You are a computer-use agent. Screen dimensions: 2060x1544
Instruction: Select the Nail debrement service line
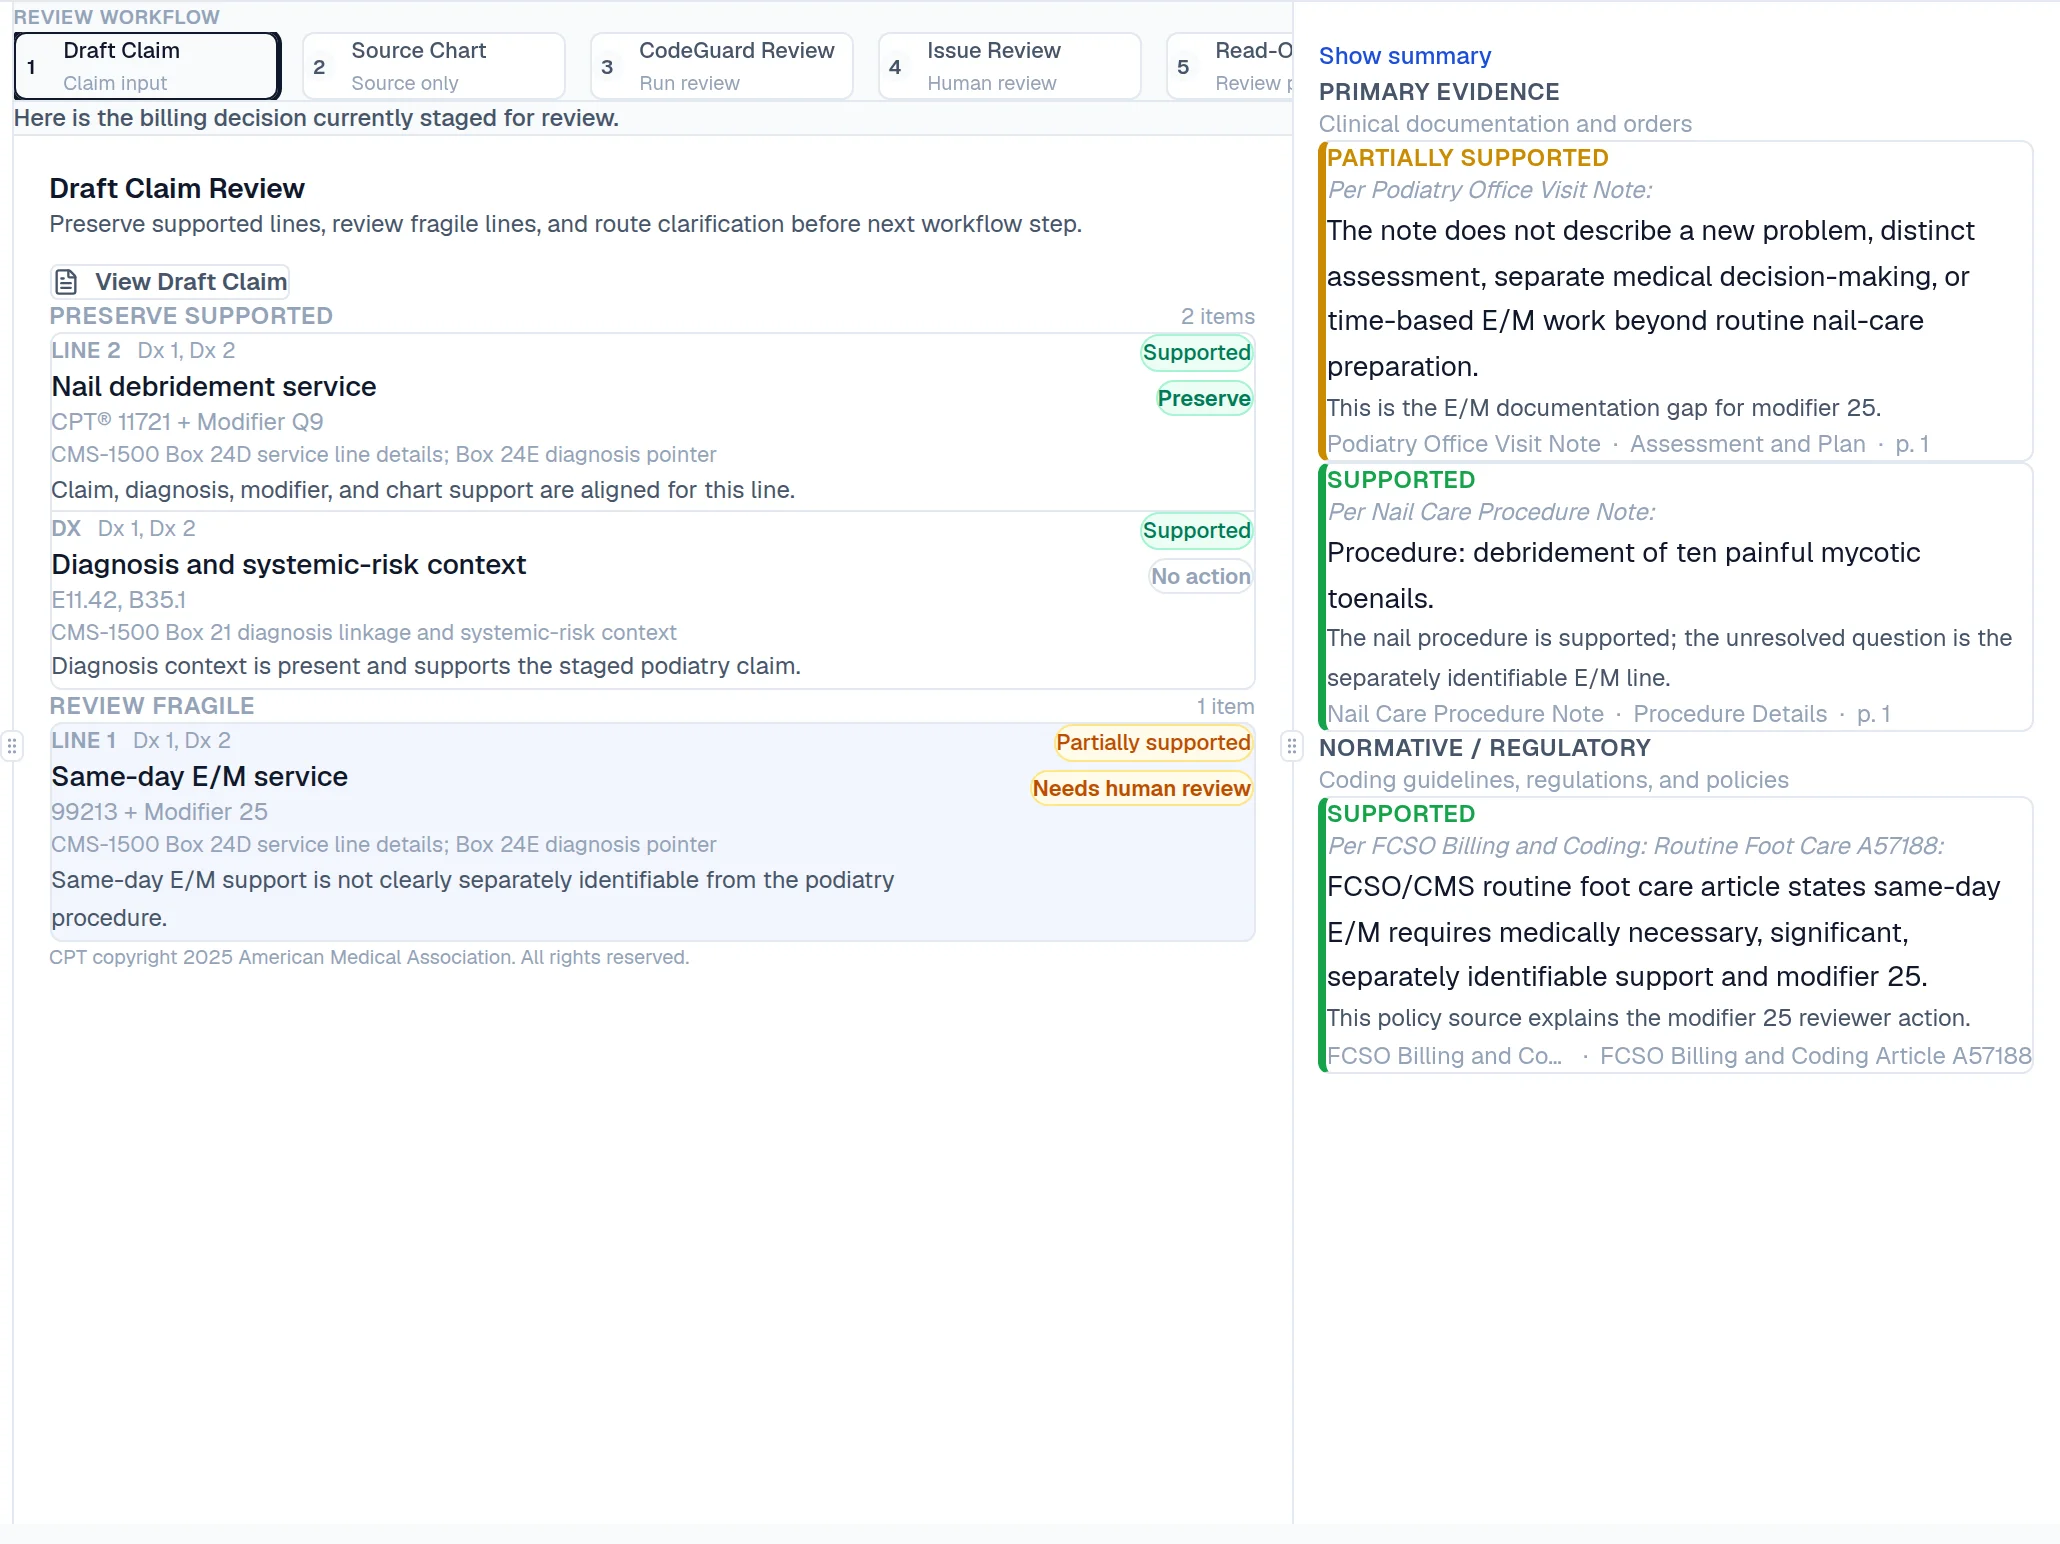coord(653,422)
